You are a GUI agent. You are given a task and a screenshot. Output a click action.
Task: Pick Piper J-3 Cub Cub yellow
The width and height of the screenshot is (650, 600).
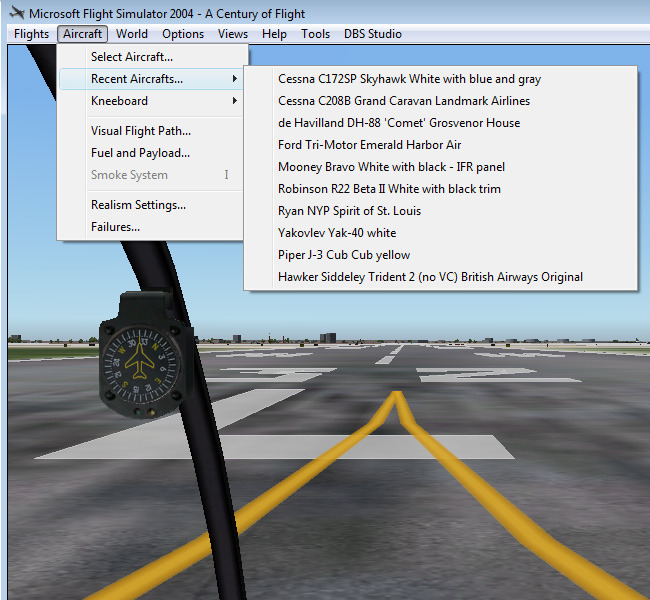pos(440,255)
